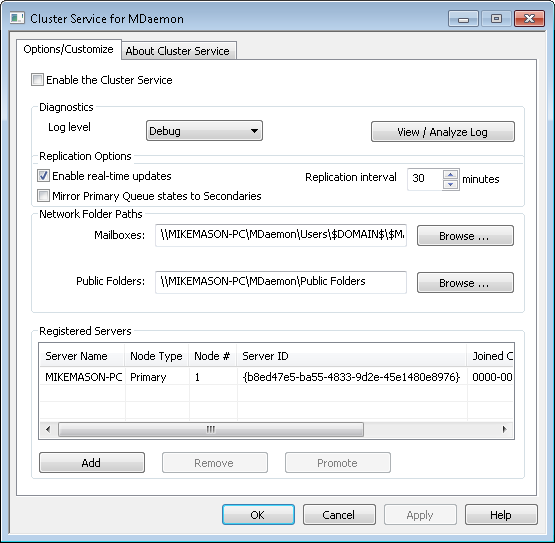Increase replication interval with up arrow

click(x=450, y=175)
